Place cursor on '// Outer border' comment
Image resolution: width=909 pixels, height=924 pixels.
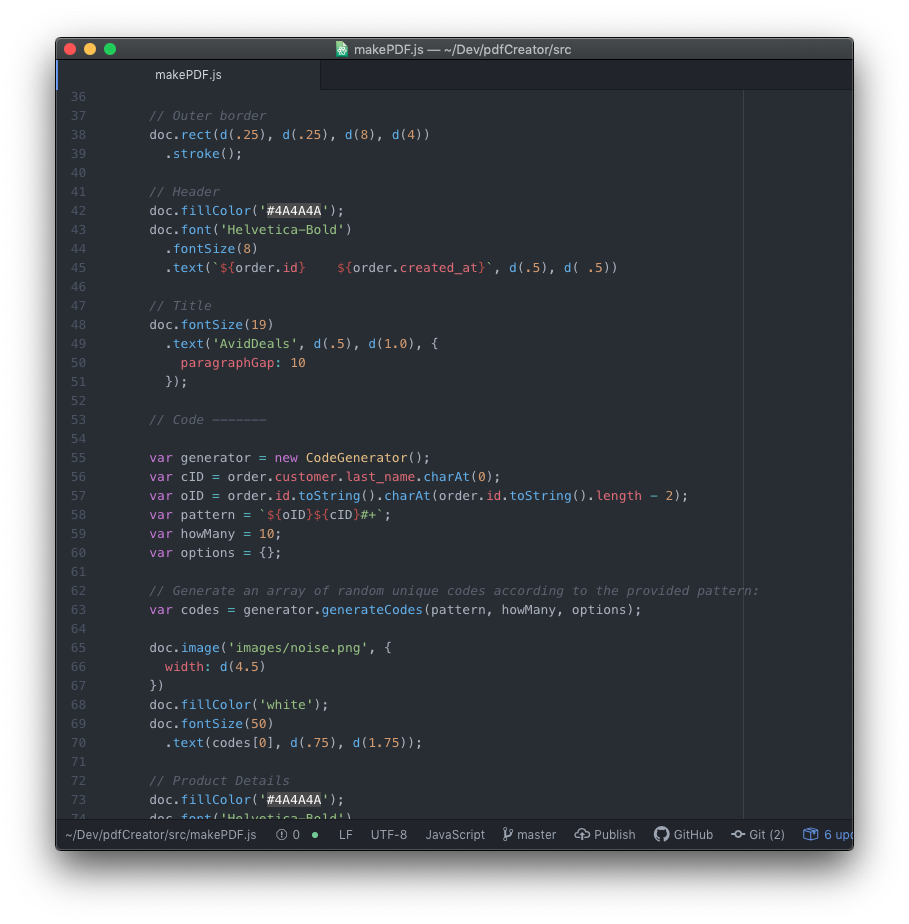(x=207, y=116)
